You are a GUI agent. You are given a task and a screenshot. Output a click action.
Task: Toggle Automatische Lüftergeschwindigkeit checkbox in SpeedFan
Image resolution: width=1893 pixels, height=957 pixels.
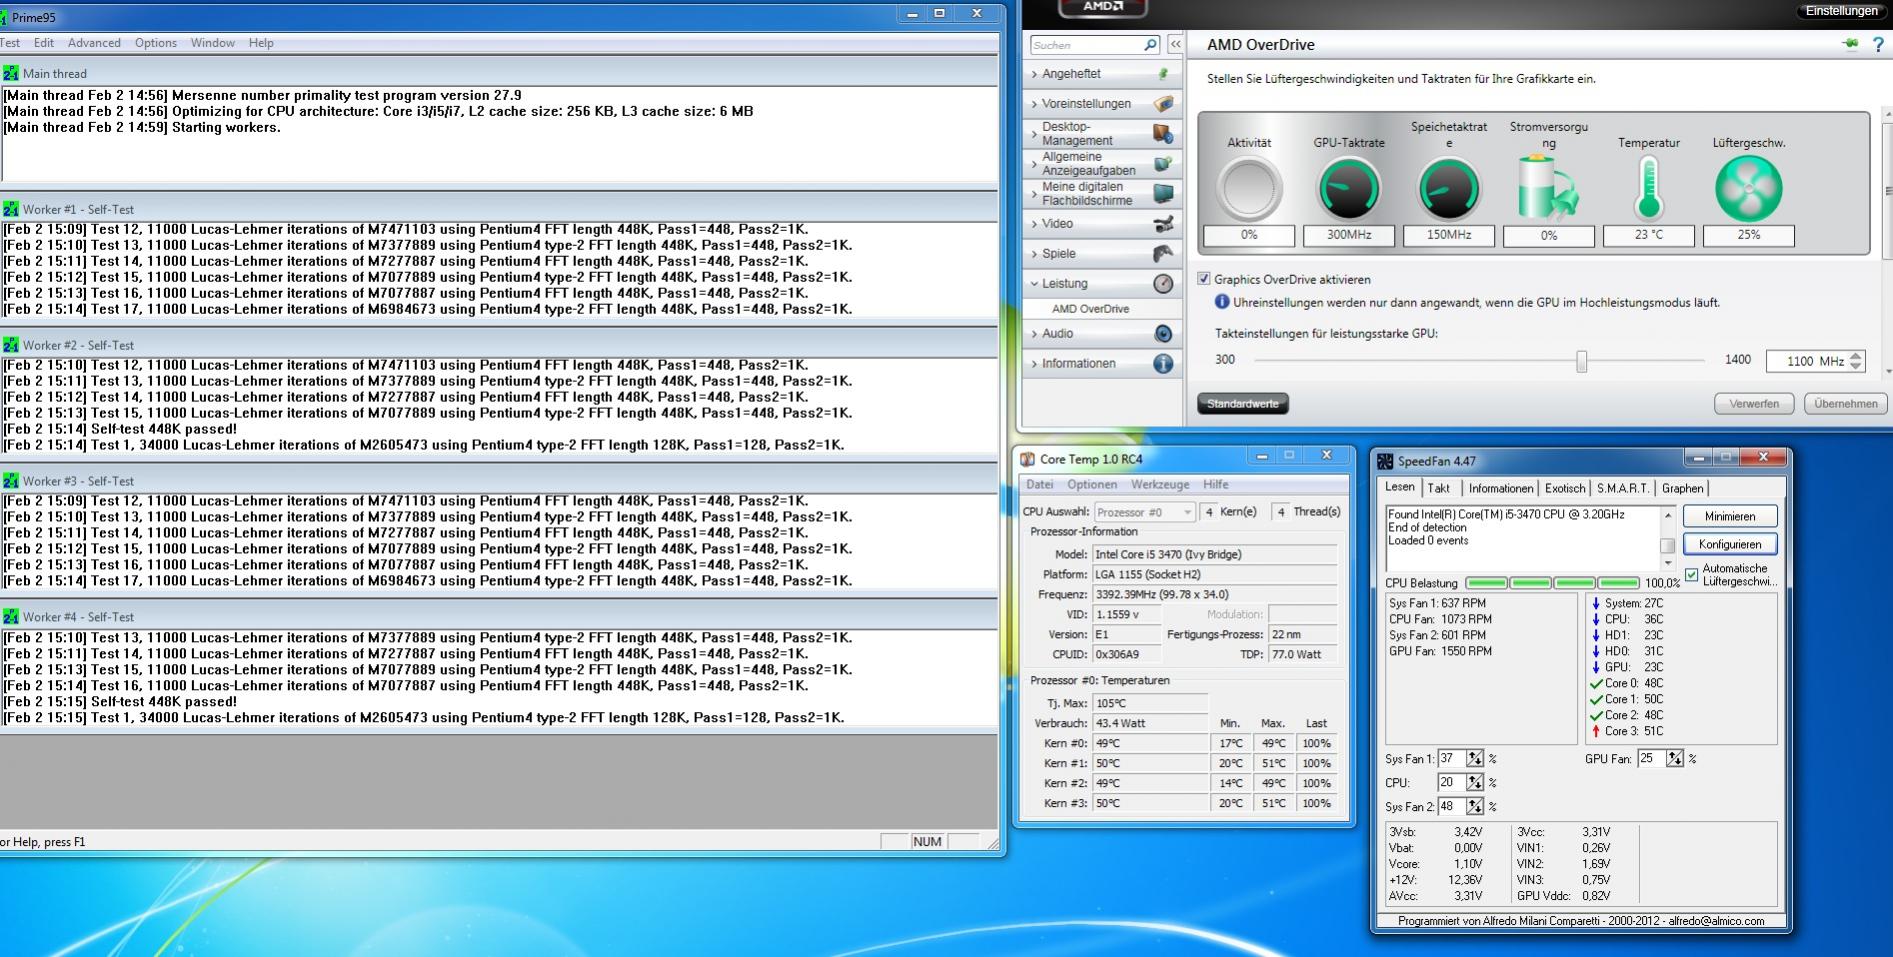(x=1692, y=574)
